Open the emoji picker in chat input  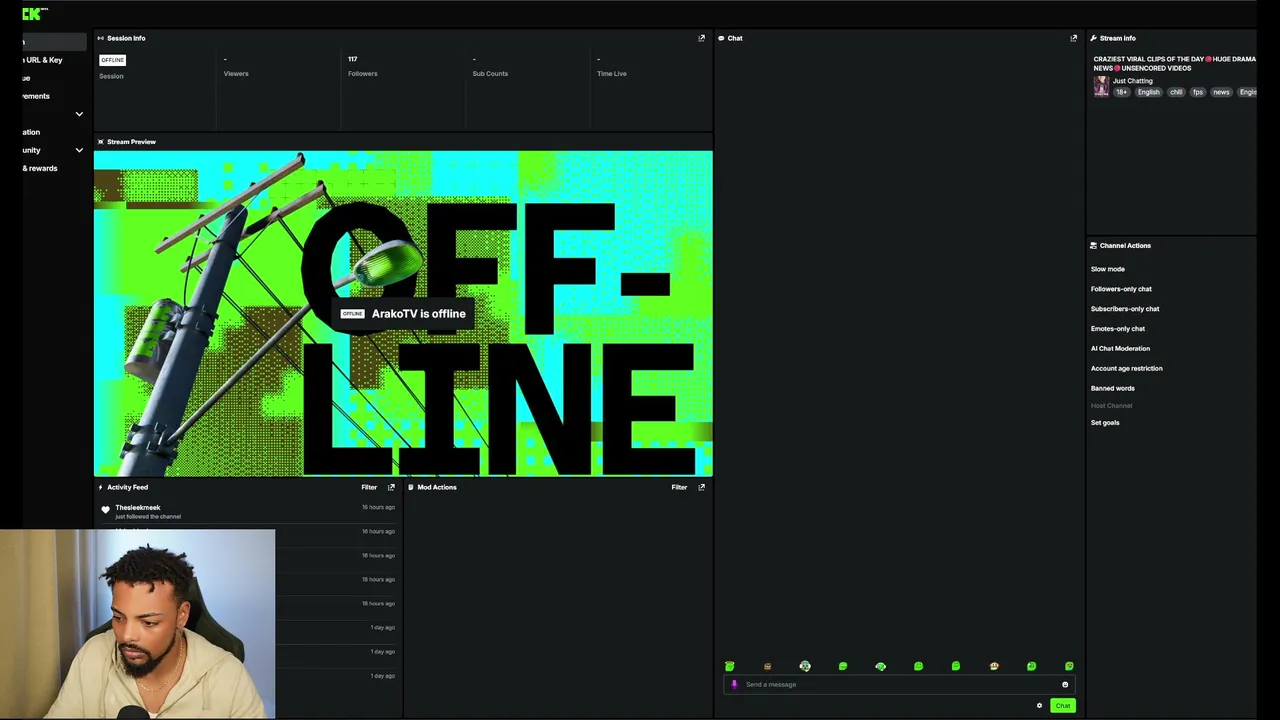click(1065, 684)
